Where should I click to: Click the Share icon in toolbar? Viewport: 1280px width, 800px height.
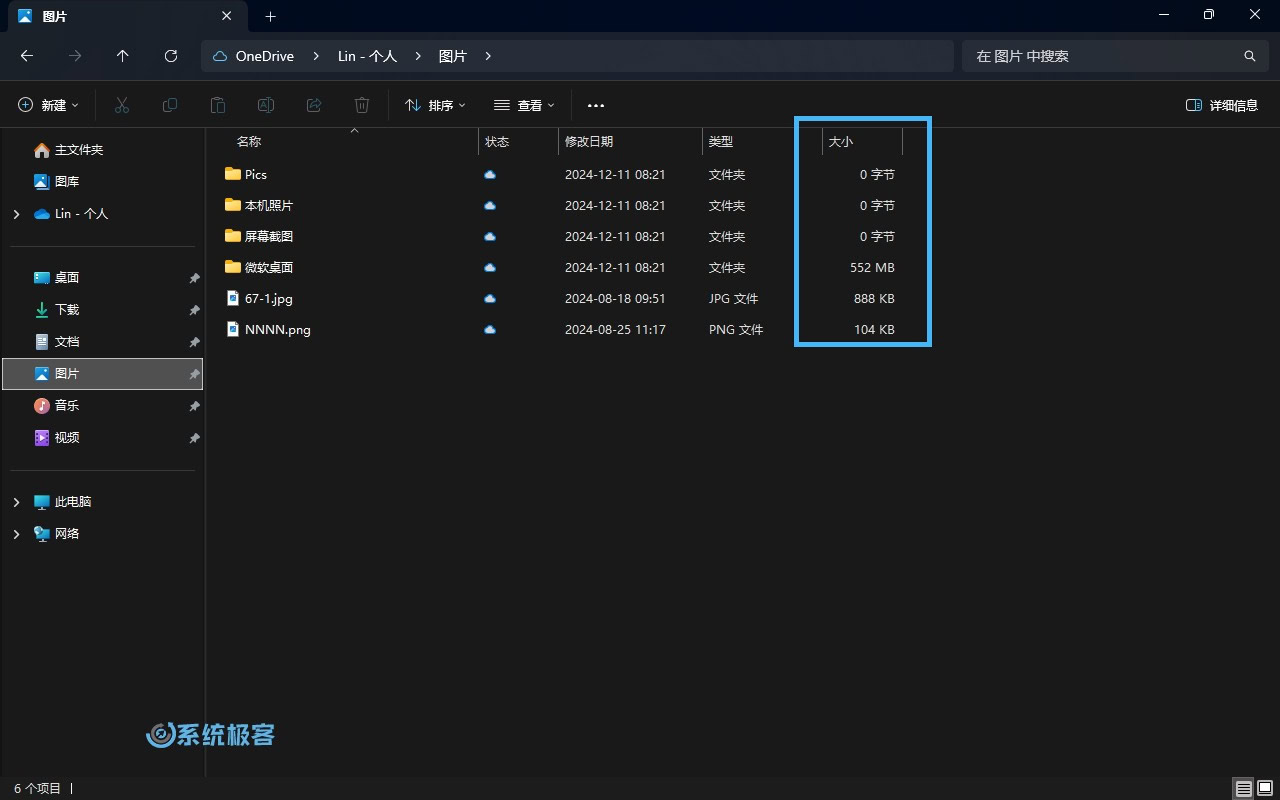tap(314, 105)
